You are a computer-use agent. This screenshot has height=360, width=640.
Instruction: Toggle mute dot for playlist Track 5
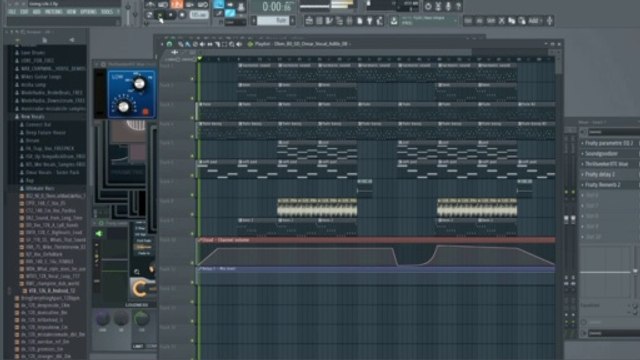[x=192, y=156]
